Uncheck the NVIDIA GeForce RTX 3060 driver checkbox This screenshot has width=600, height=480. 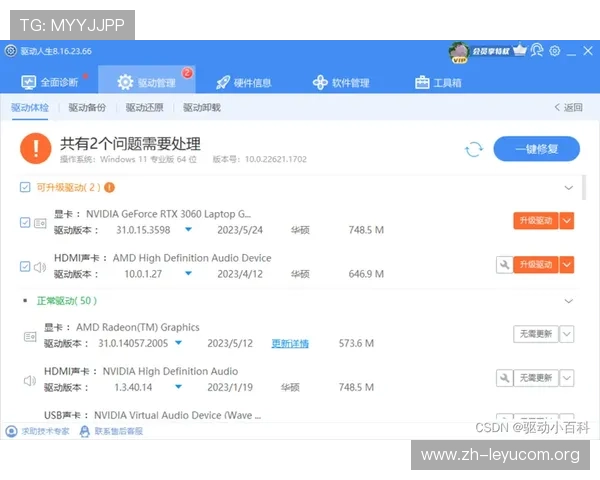[x=25, y=222]
